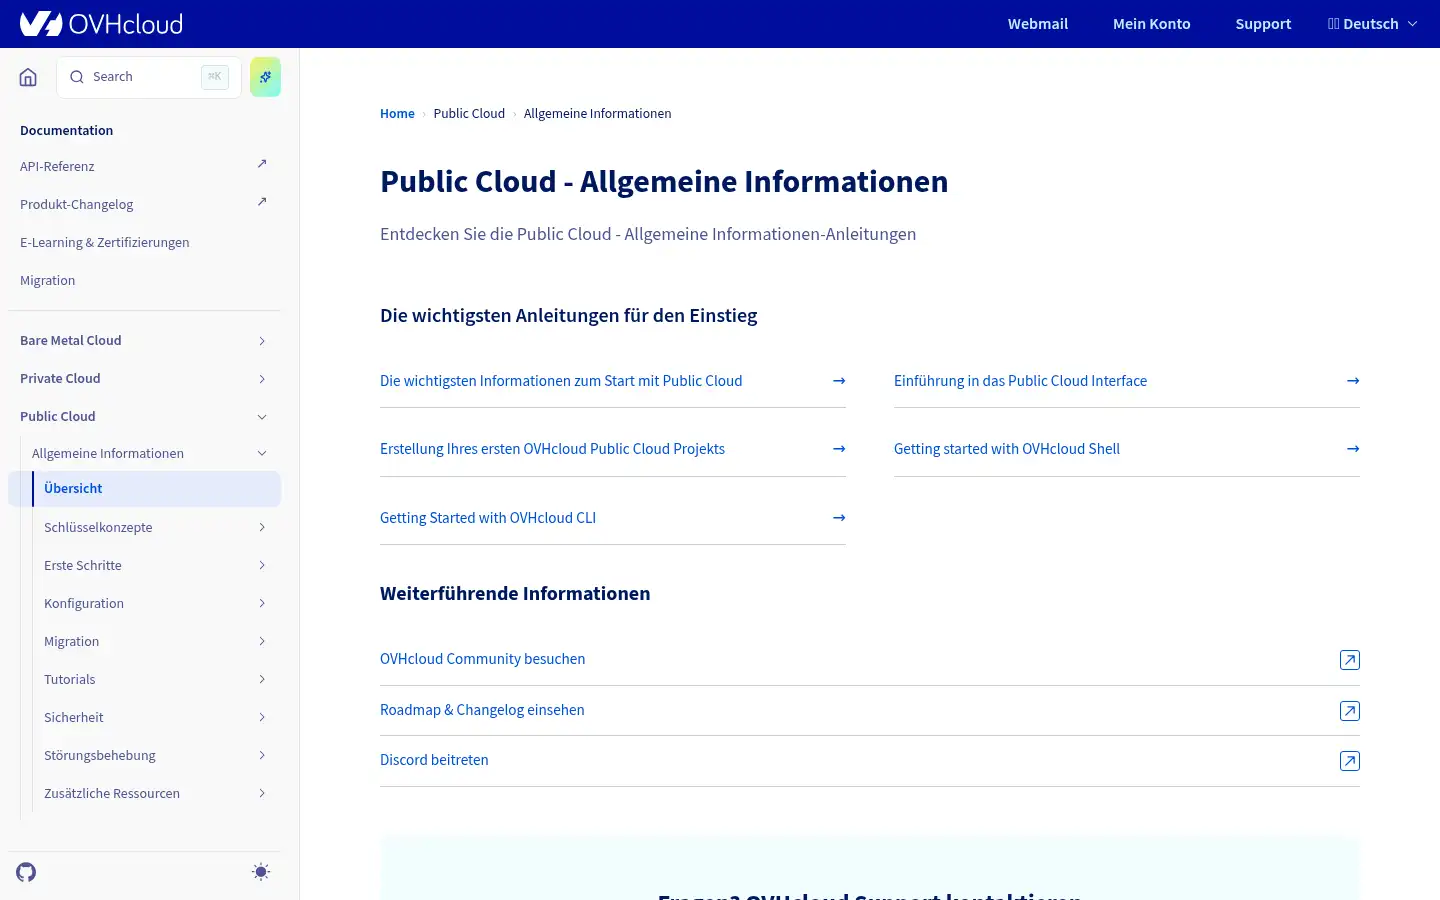
Task: Expand the Bare Metal Cloud section
Action: (x=262, y=341)
